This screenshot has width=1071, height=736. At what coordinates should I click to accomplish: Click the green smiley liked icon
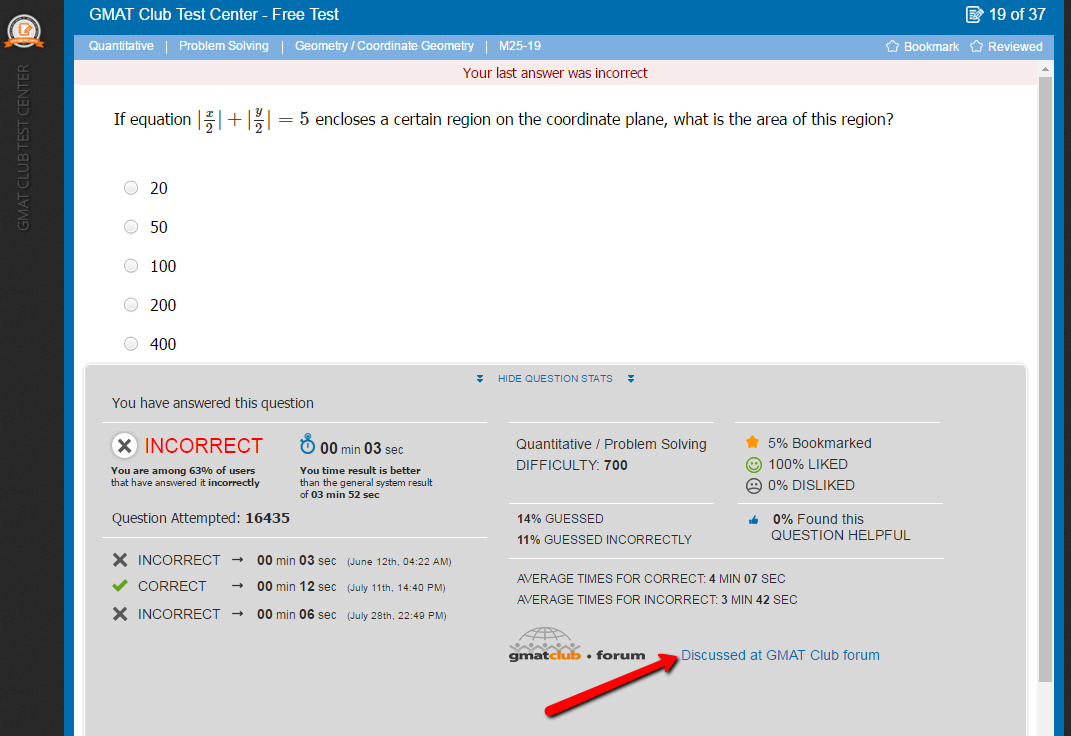(753, 465)
